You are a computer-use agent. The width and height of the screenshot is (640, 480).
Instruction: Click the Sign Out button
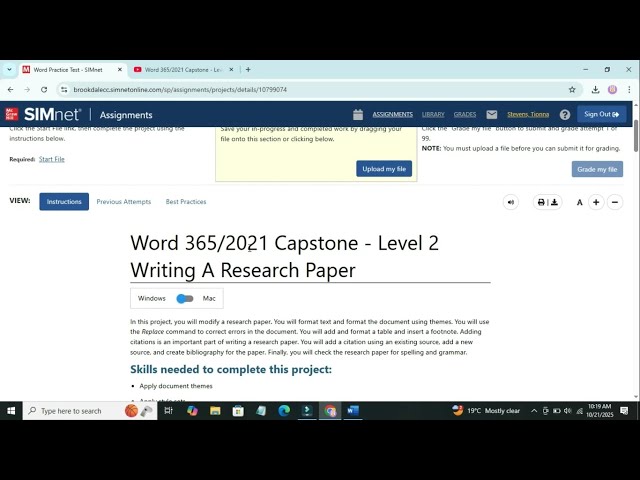(602, 114)
